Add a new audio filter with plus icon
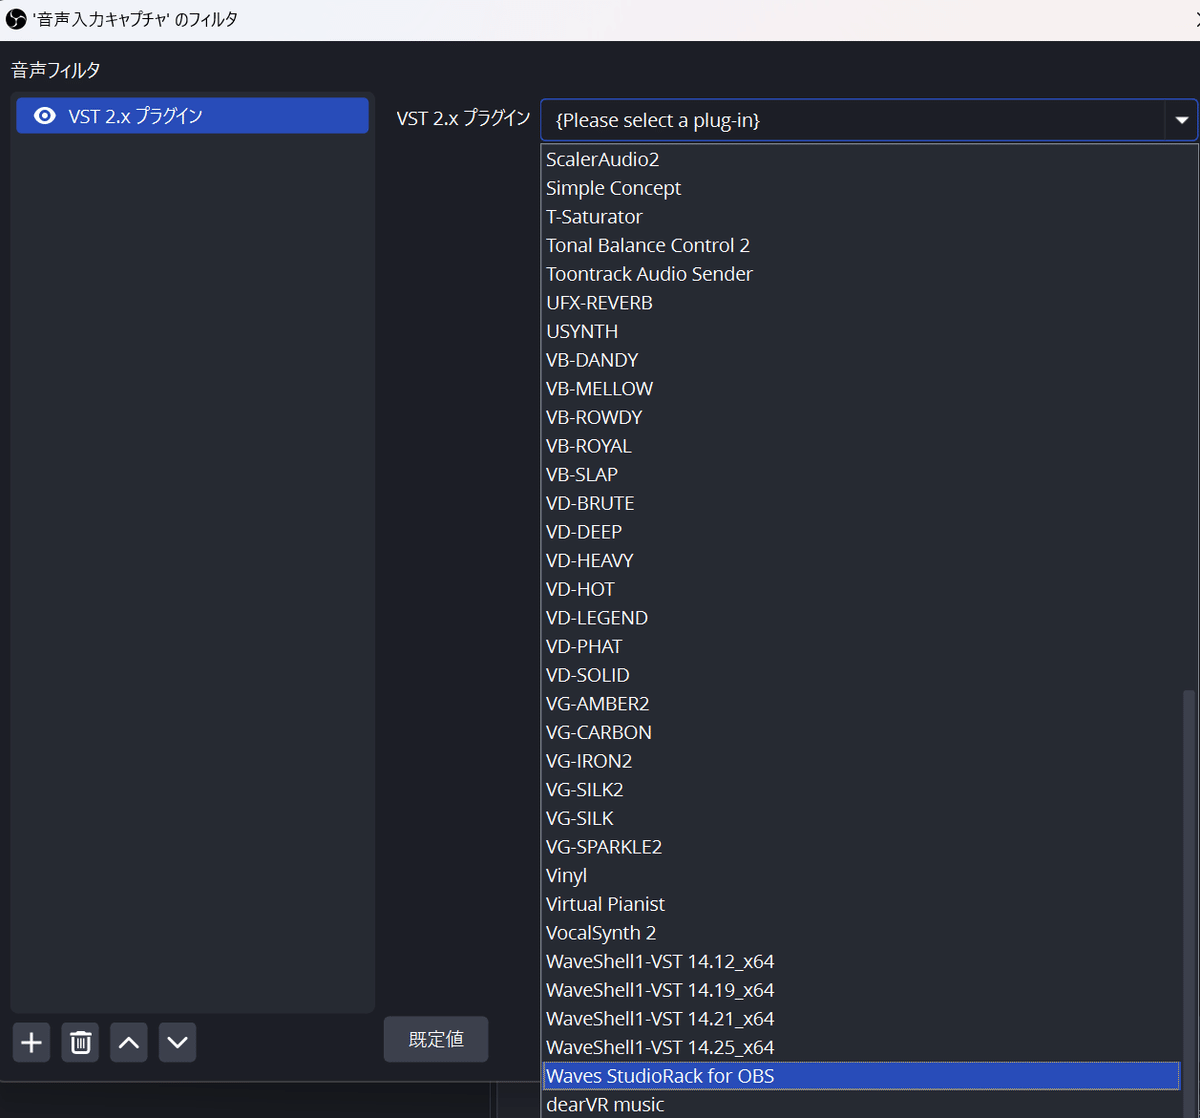Screen dimensions: 1200x1118 tap(32, 1043)
